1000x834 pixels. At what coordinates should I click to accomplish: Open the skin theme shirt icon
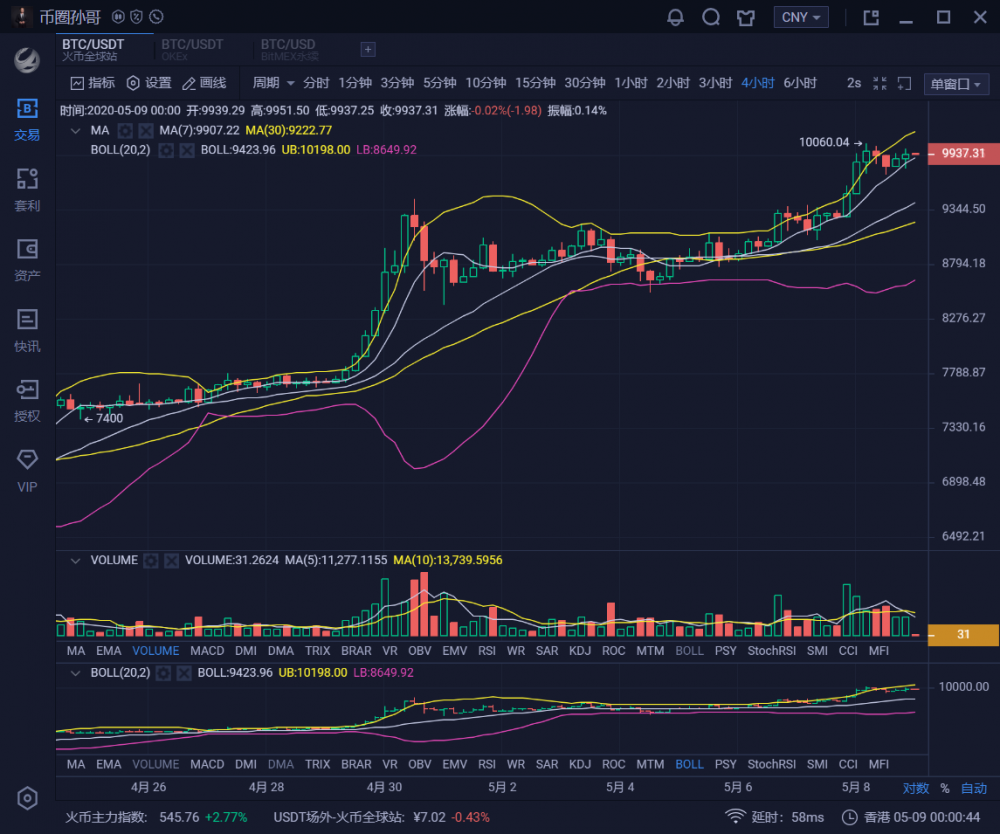point(745,17)
